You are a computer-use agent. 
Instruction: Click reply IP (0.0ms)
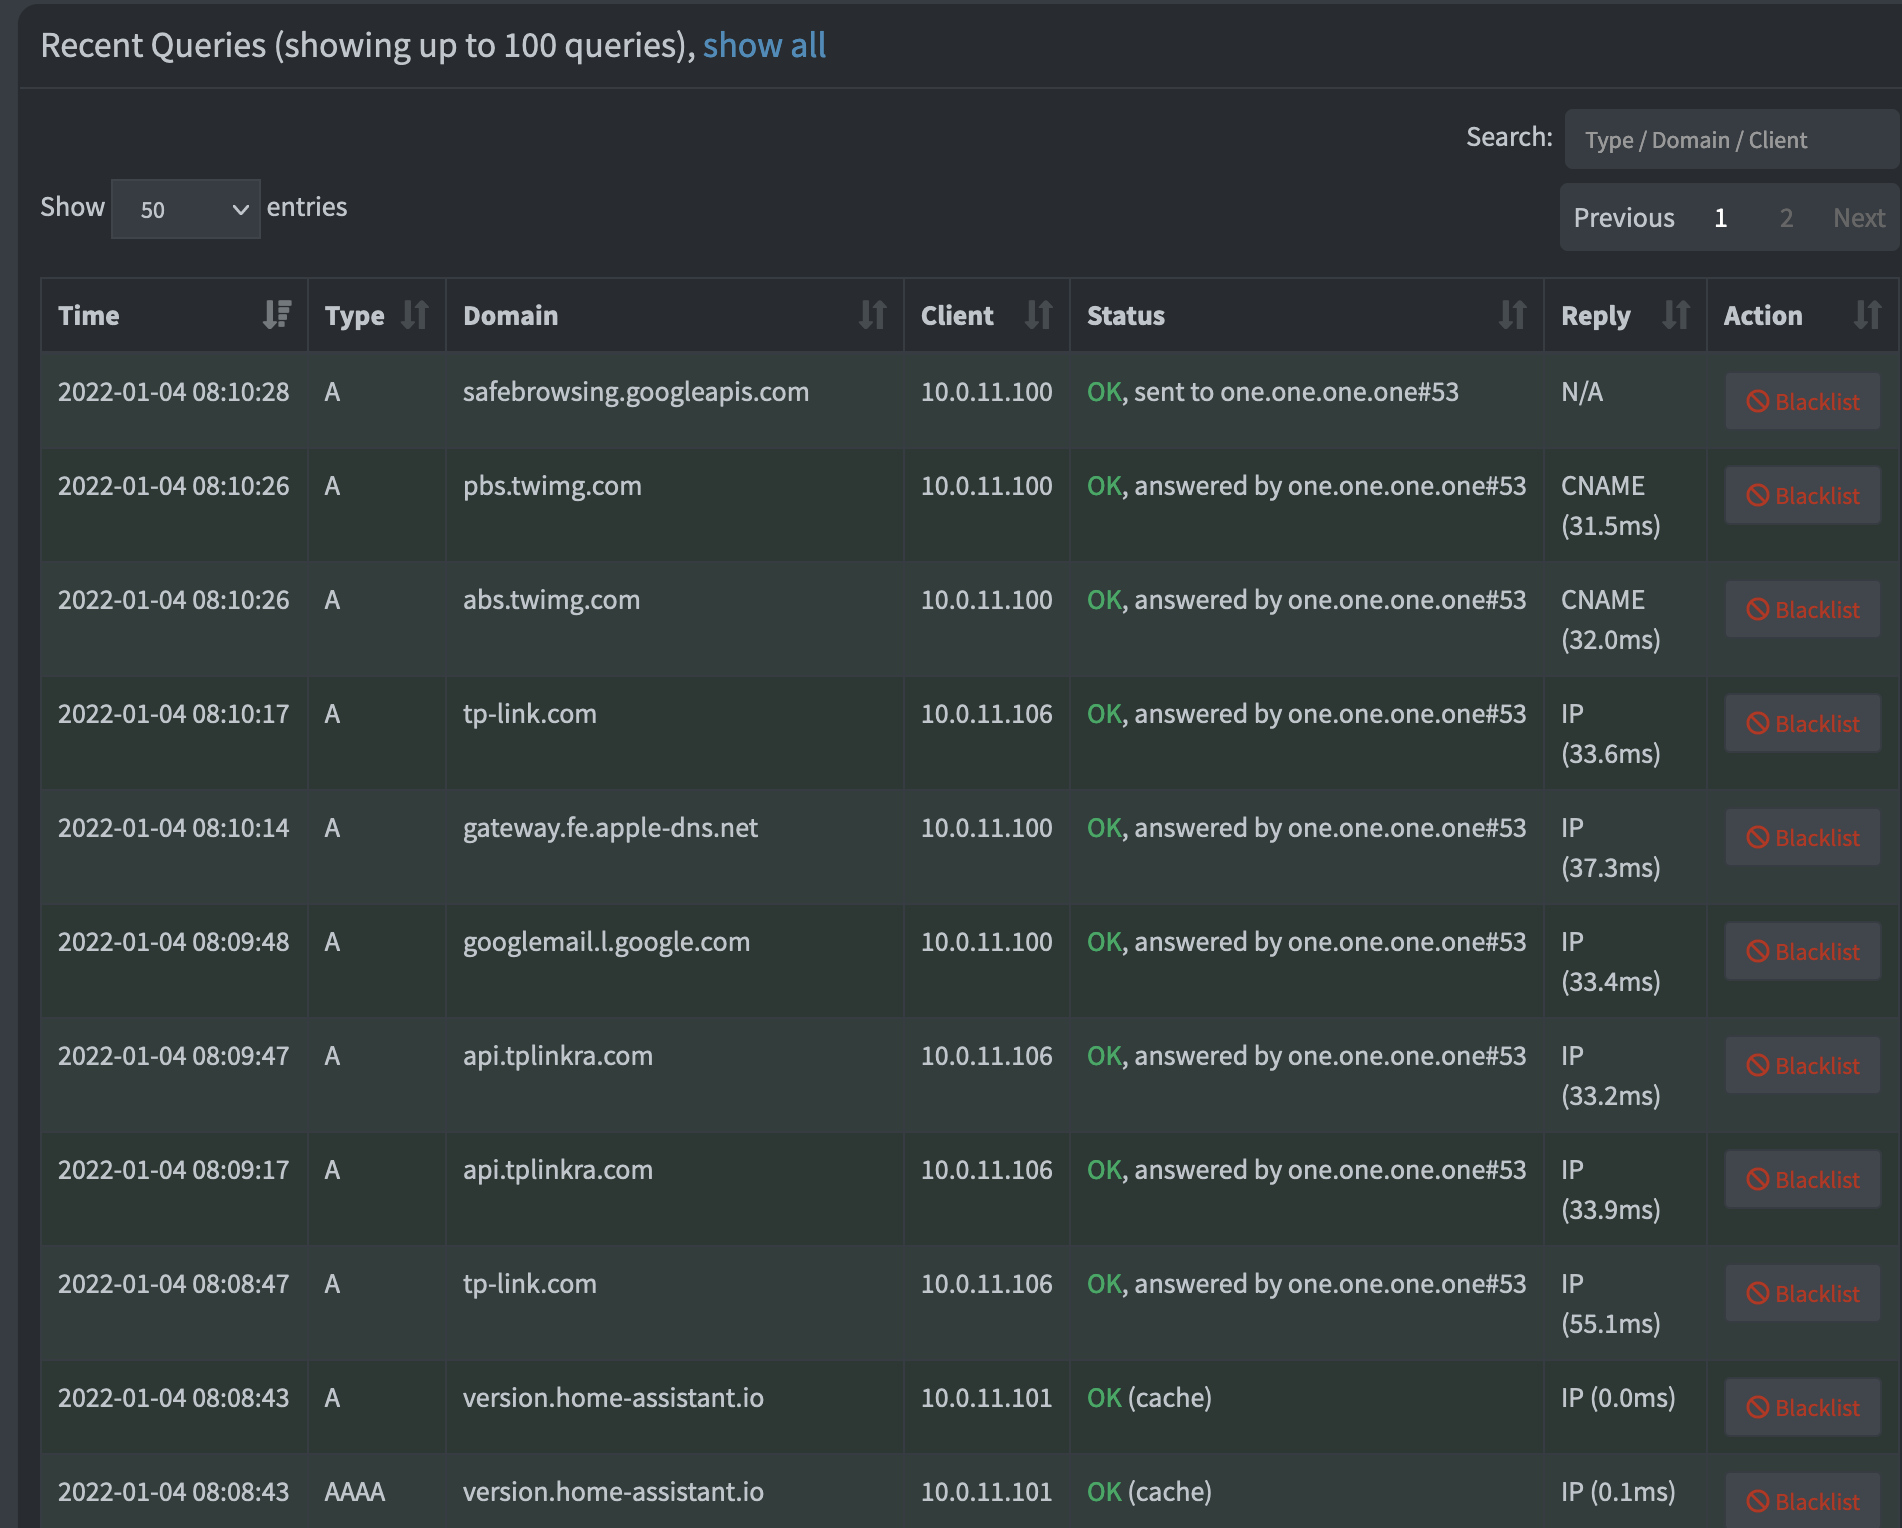[1618, 1398]
